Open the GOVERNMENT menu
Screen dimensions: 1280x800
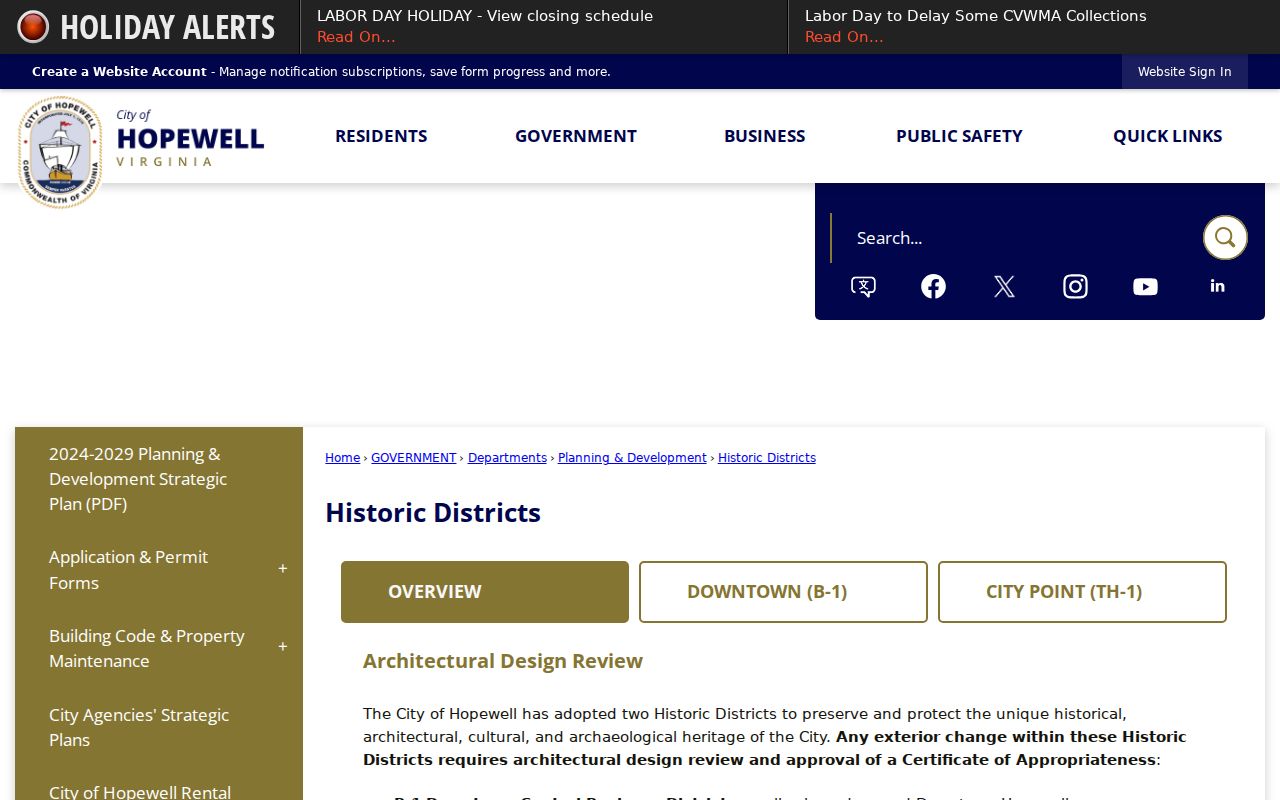point(576,136)
